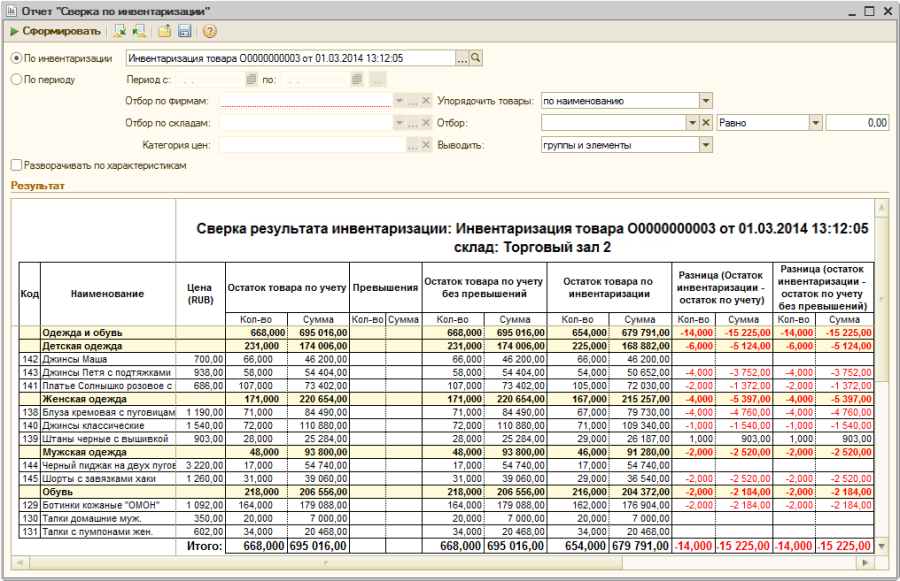Open calendar icon for Период с date
The width and height of the screenshot is (900, 581).
(x=251, y=80)
